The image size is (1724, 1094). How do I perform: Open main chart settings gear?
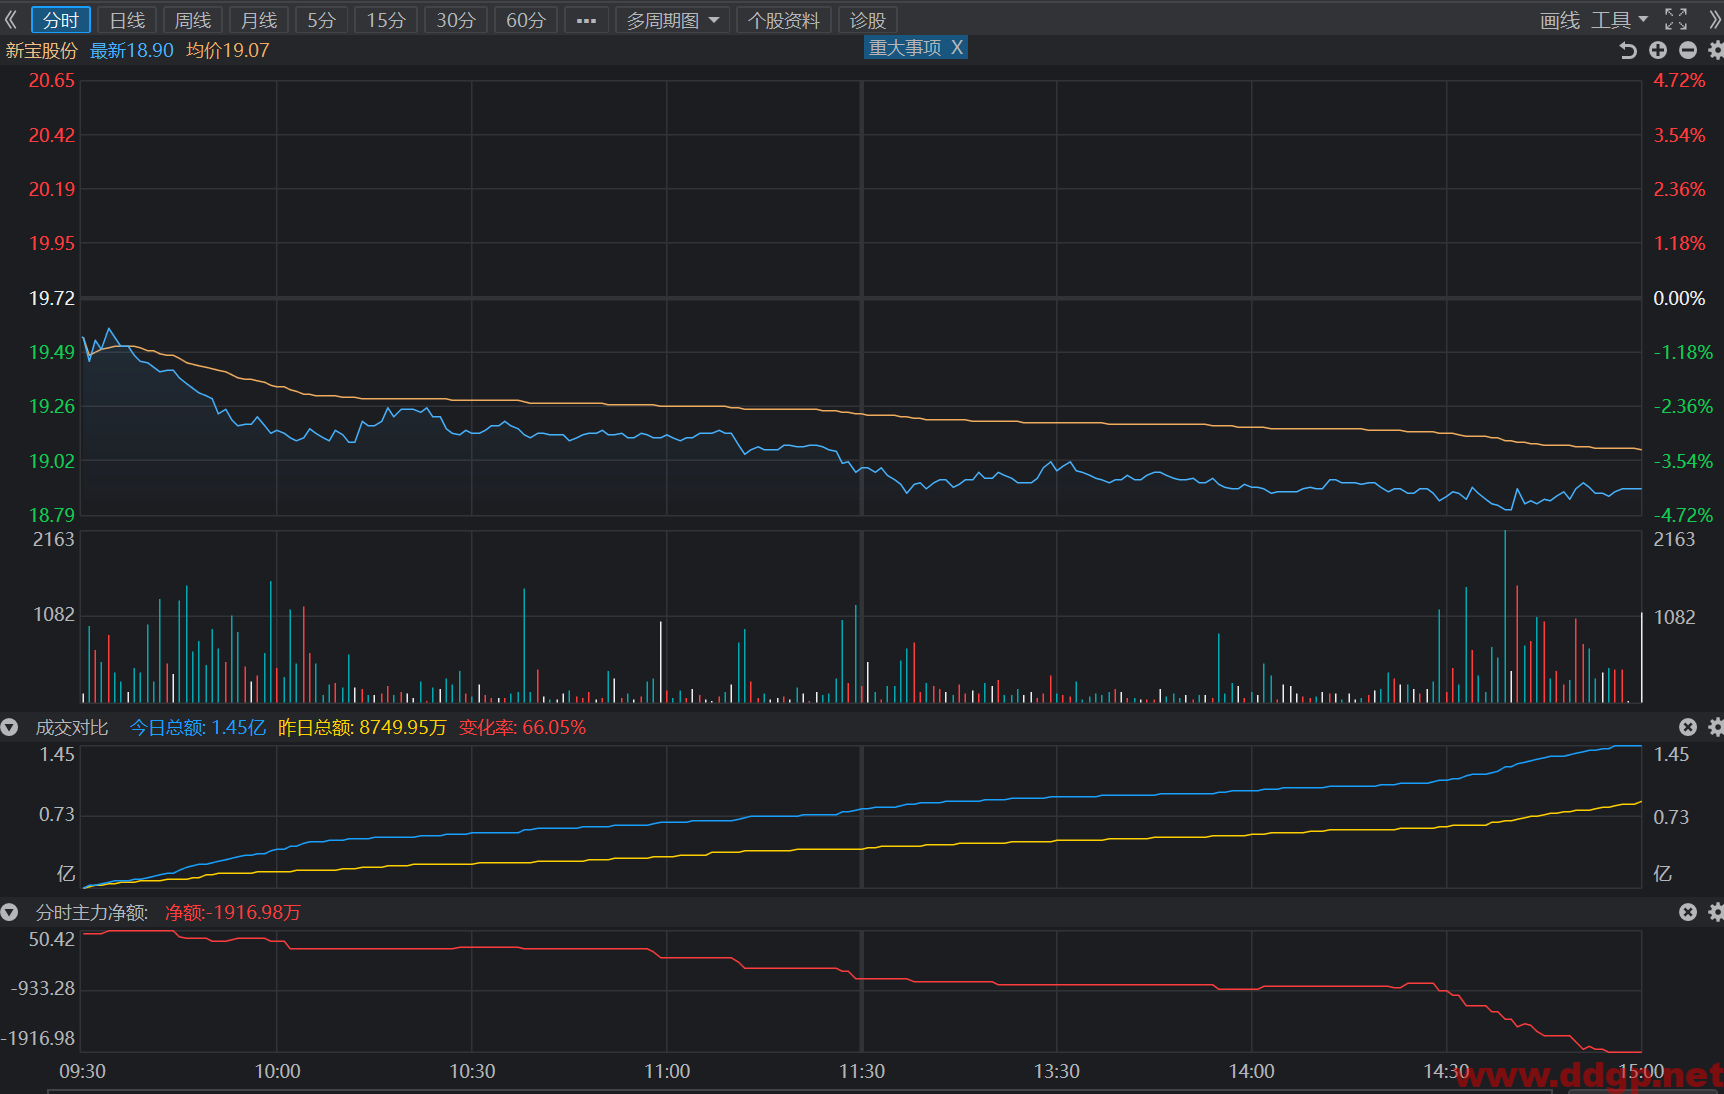(1716, 50)
